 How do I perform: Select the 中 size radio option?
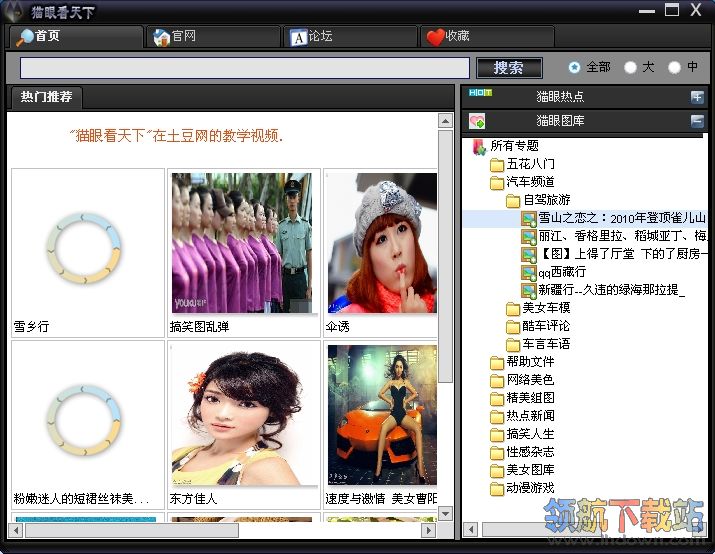pyautogui.click(x=674, y=67)
